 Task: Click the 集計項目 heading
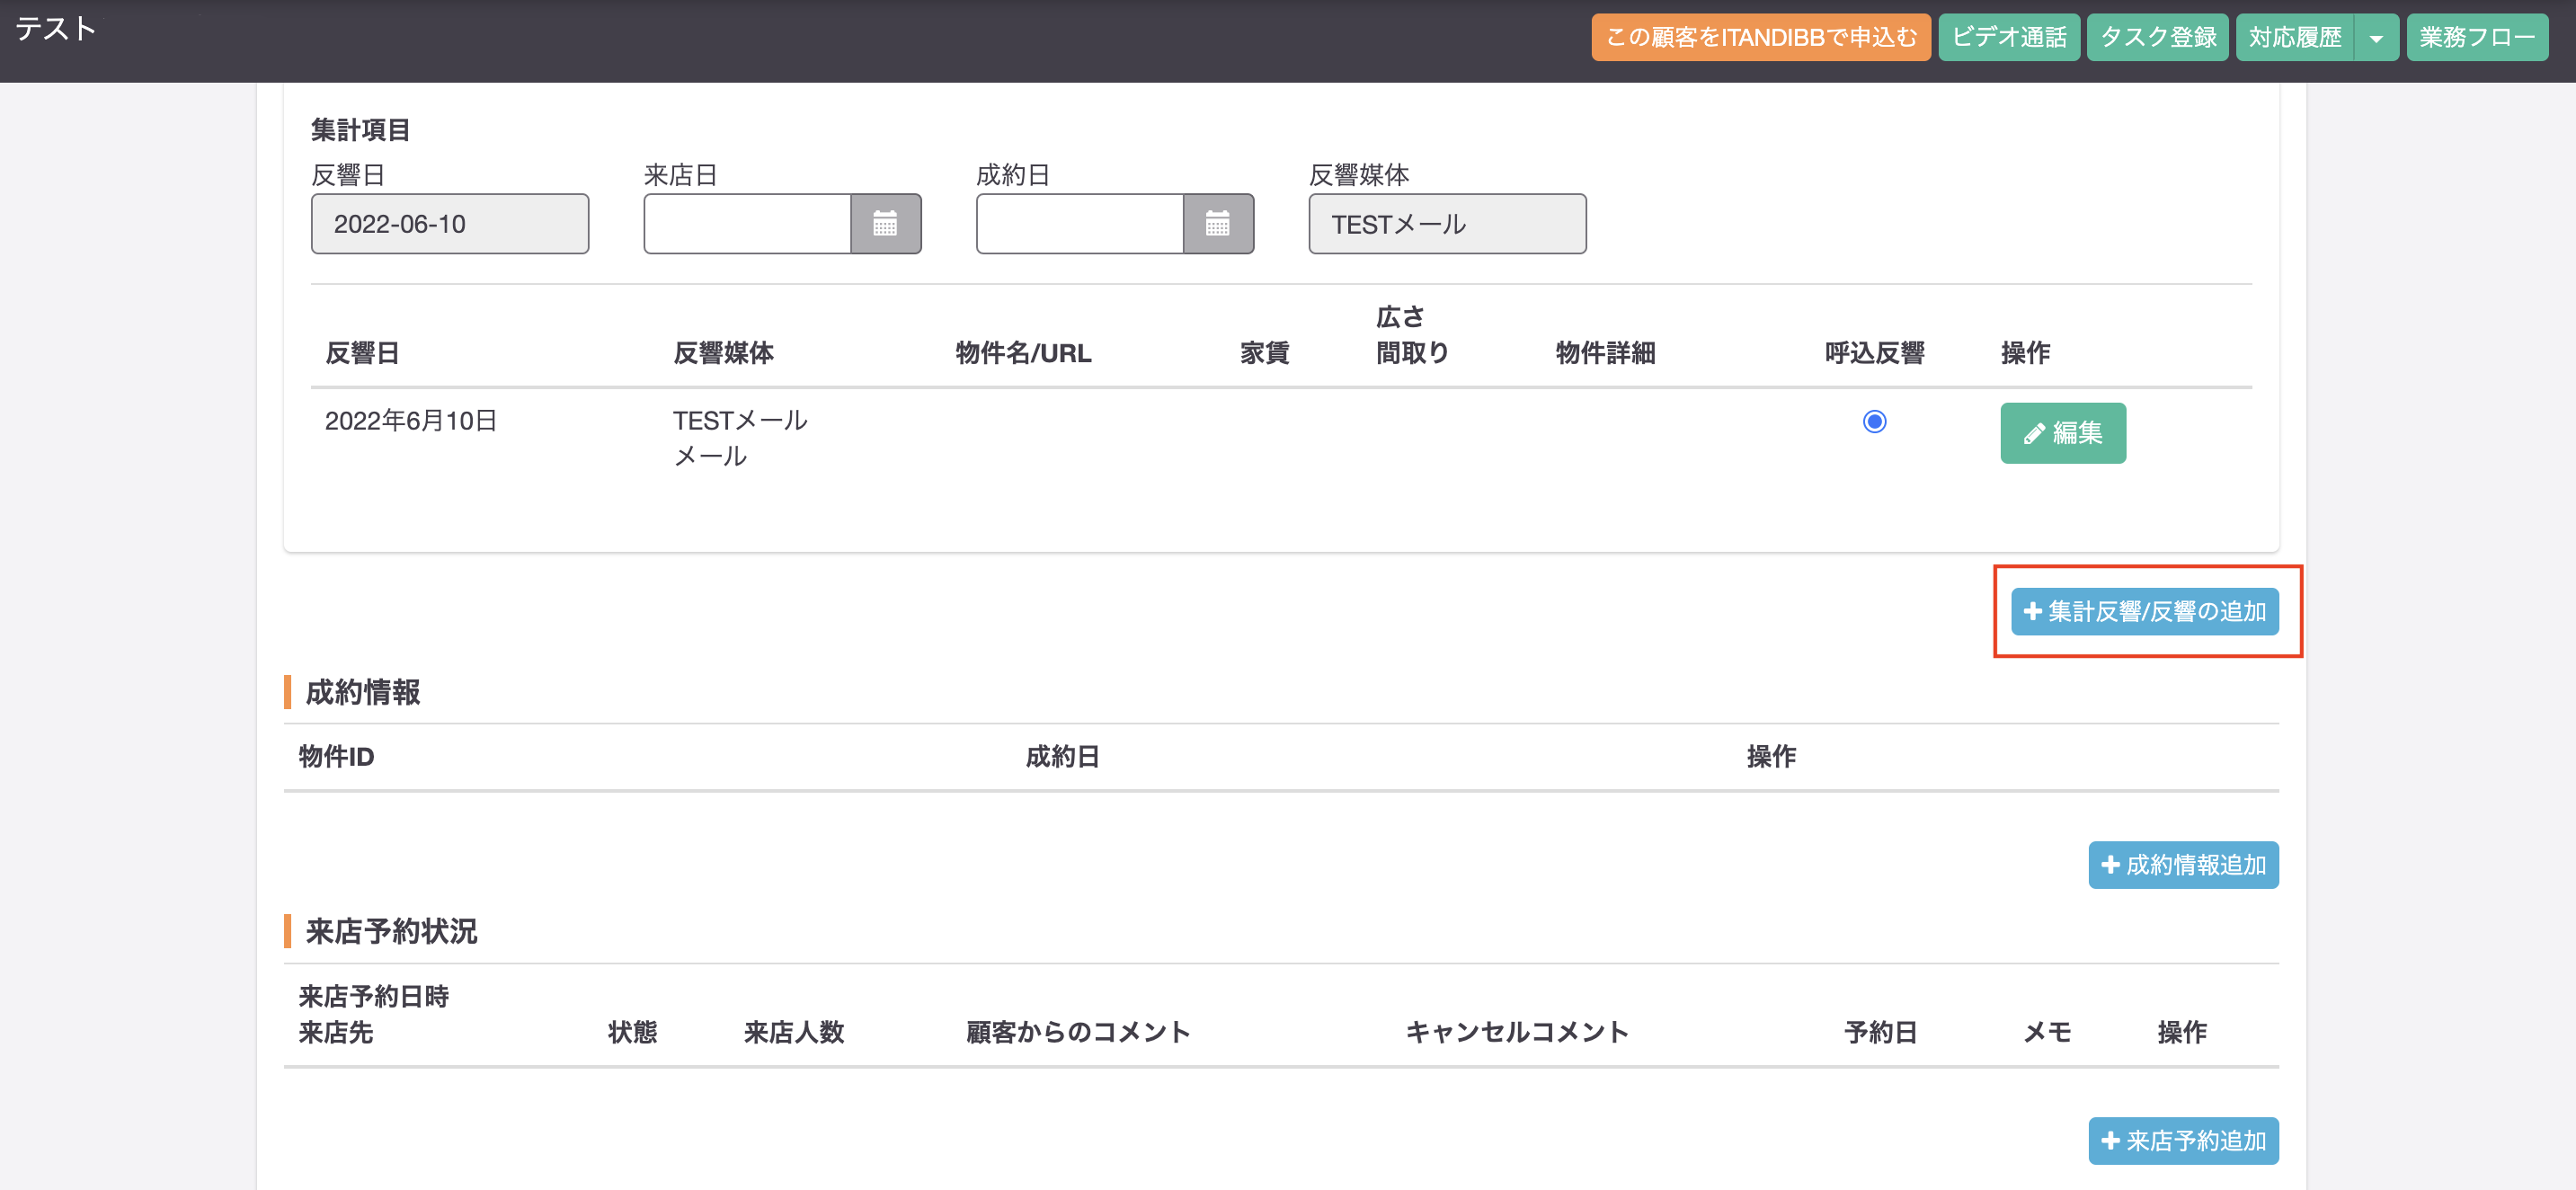(360, 130)
